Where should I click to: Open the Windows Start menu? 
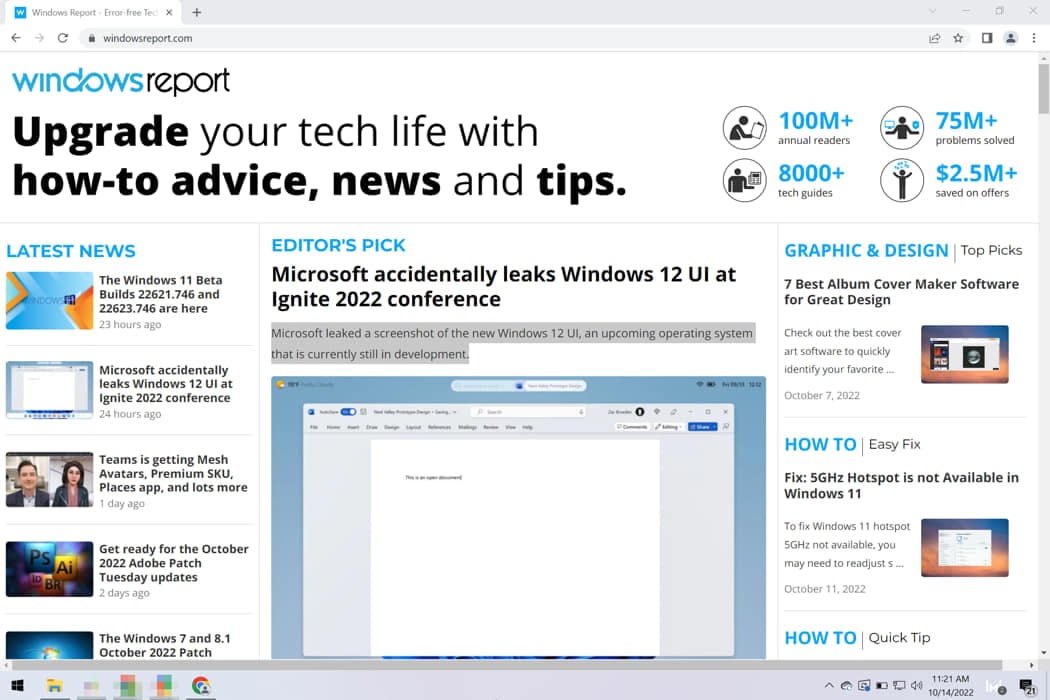(18, 686)
